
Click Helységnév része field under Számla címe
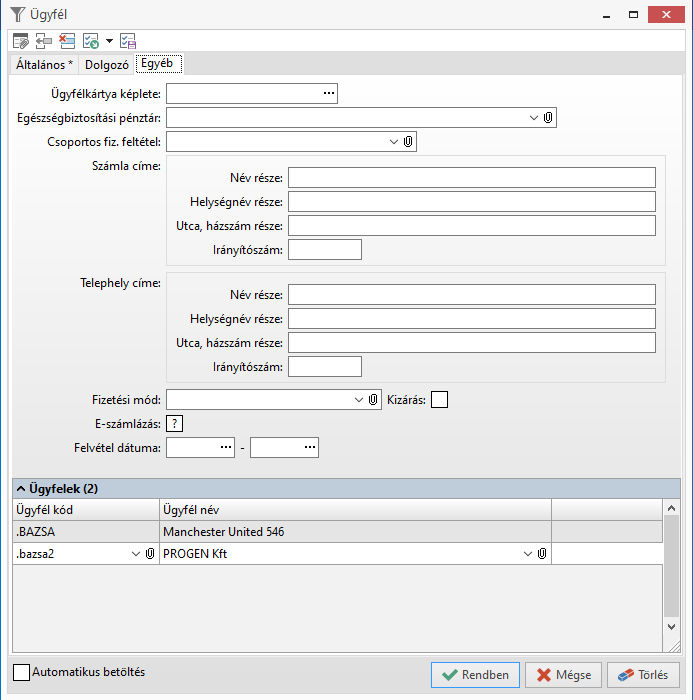(472, 202)
